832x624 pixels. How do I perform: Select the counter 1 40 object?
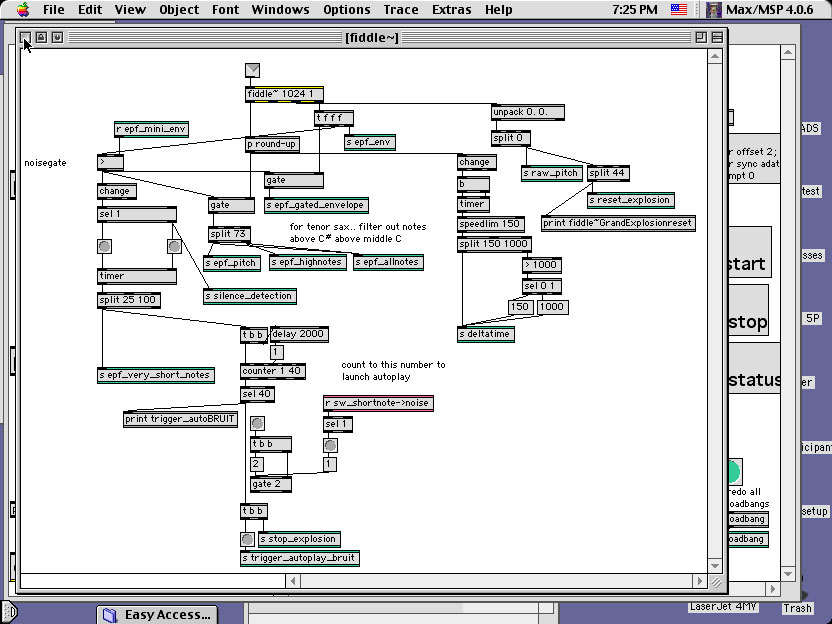click(272, 371)
